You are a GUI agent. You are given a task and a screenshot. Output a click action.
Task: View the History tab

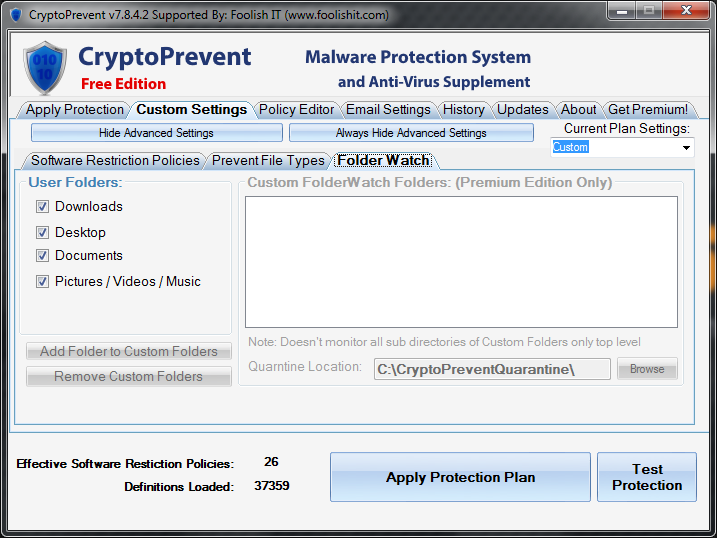point(464,110)
